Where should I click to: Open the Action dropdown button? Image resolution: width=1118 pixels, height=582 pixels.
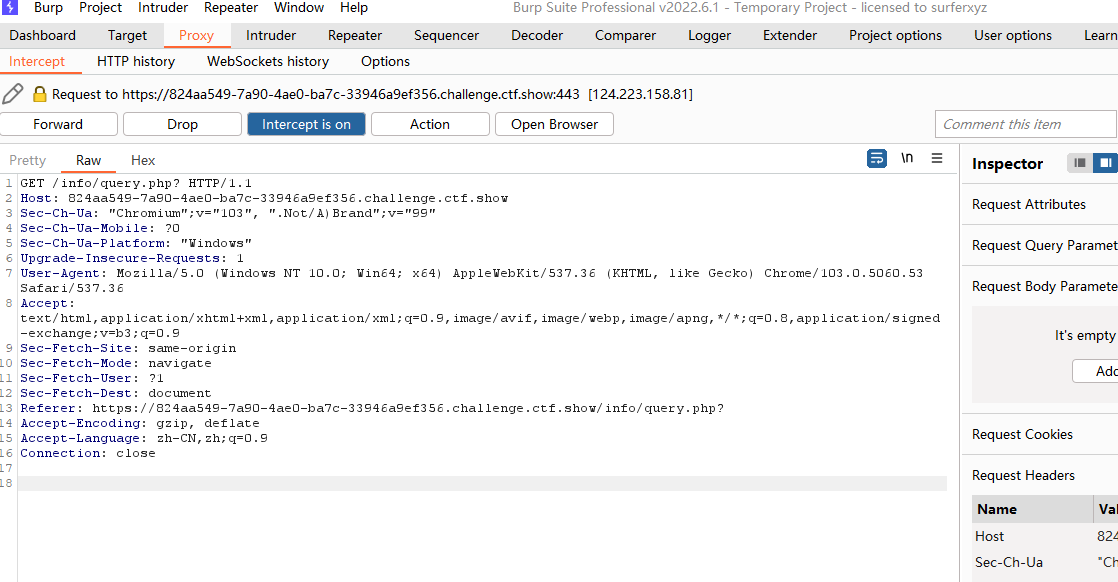click(x=430, y=124)
